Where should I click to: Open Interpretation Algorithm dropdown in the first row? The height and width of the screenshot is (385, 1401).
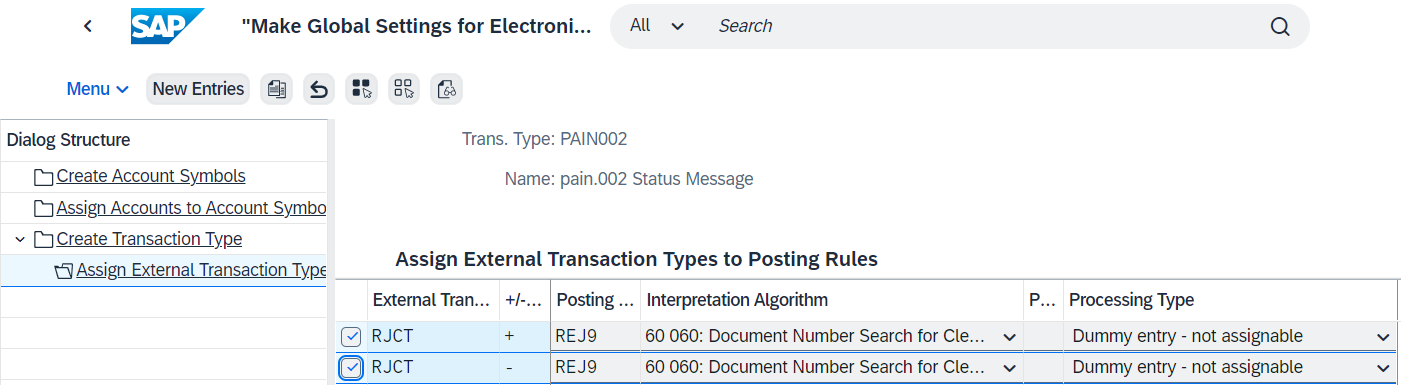coord(1009,337)
